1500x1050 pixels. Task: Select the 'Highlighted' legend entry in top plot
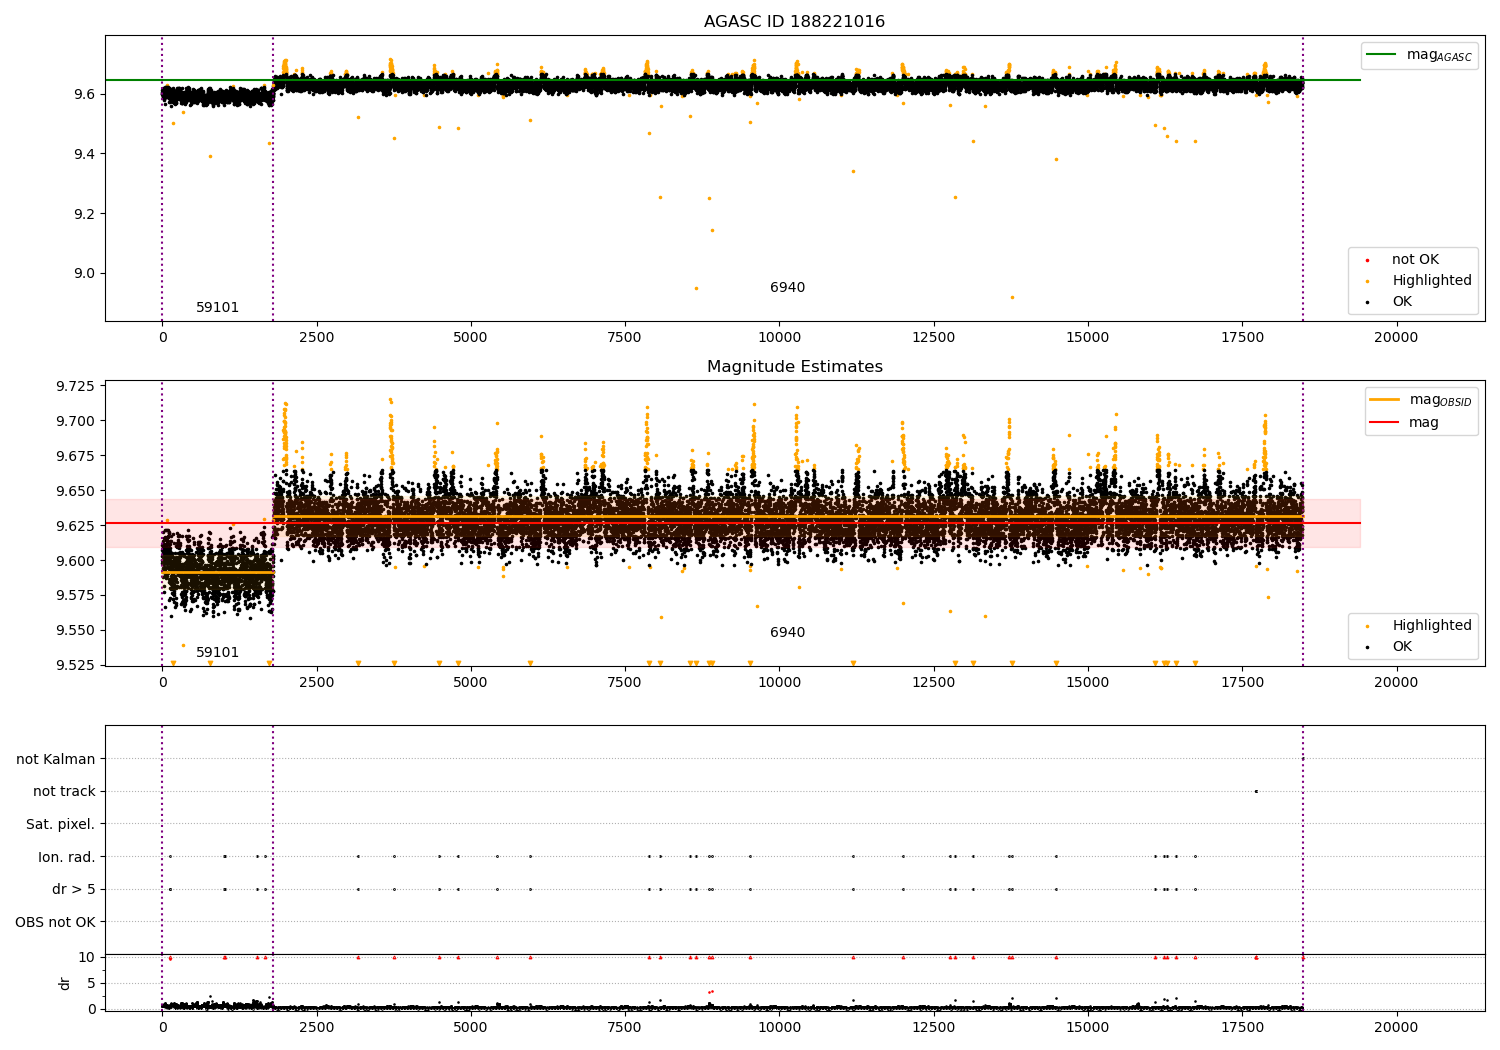point(1431,281)
